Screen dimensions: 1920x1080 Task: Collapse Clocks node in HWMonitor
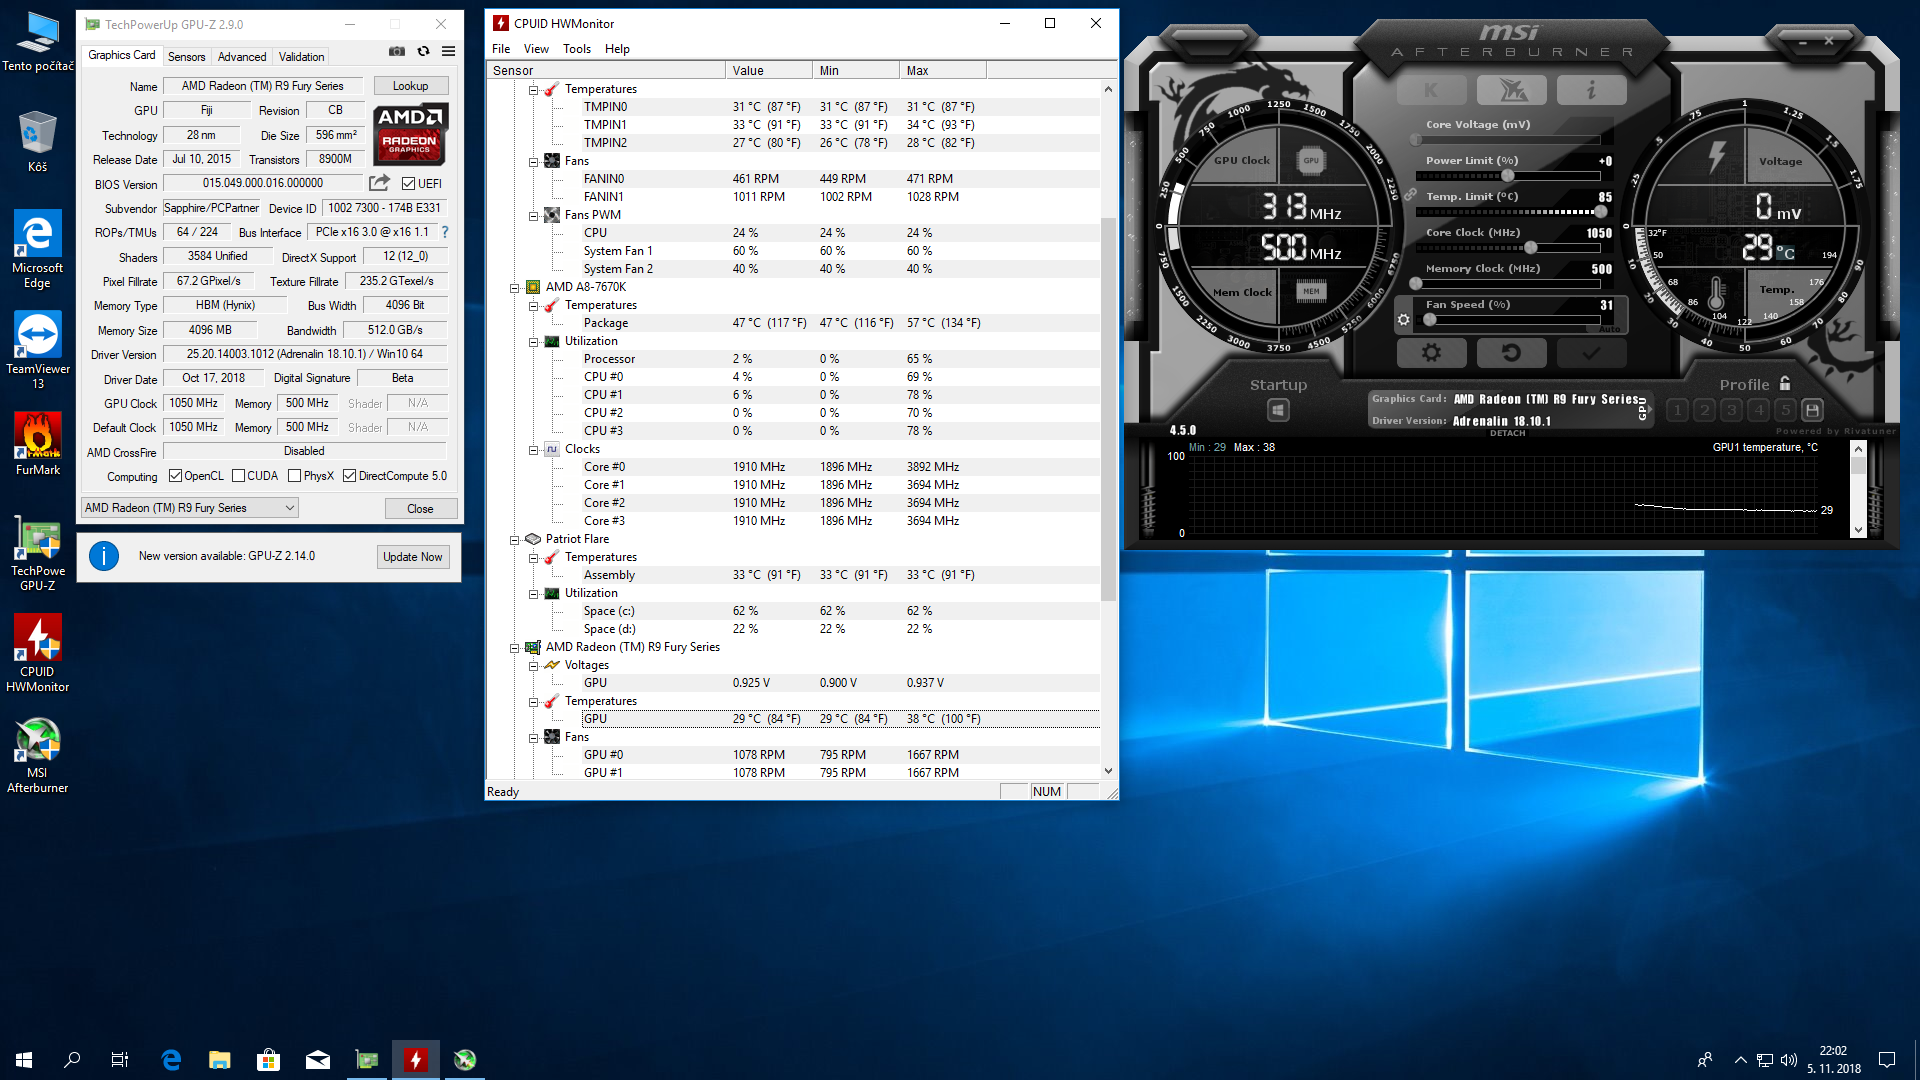coord(534,449)
